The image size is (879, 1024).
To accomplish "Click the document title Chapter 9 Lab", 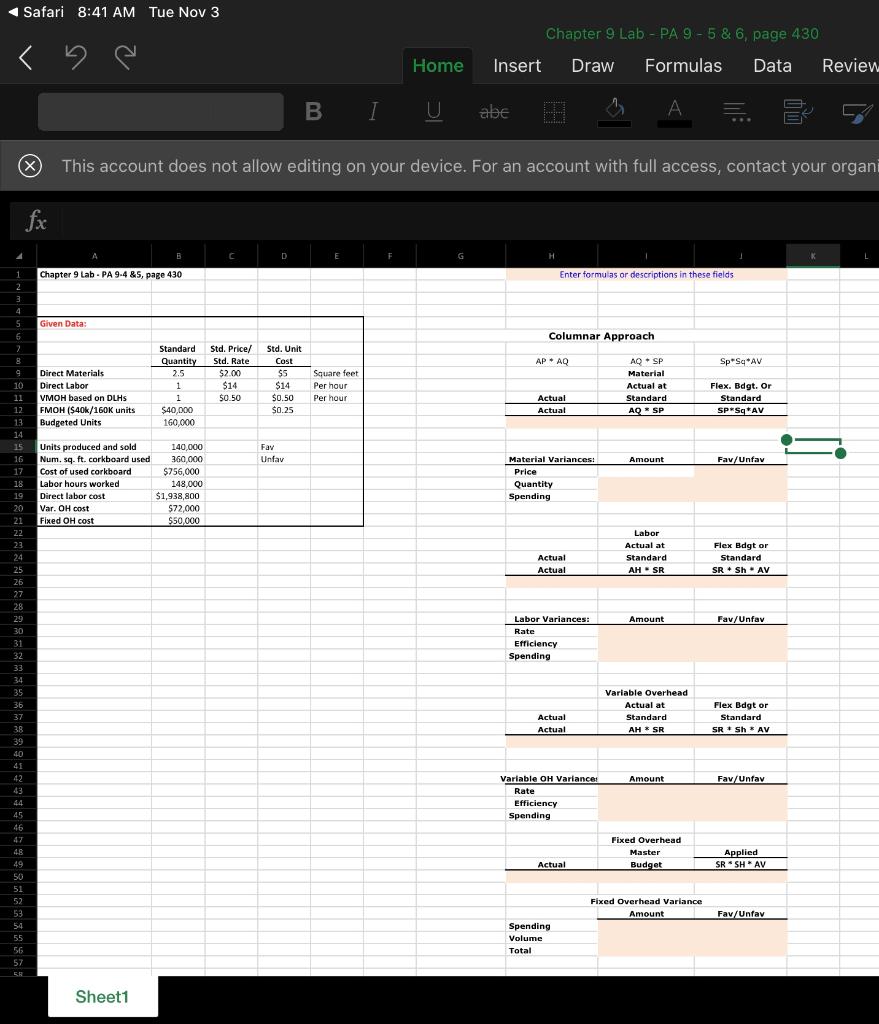I will (x=682, y=33).
